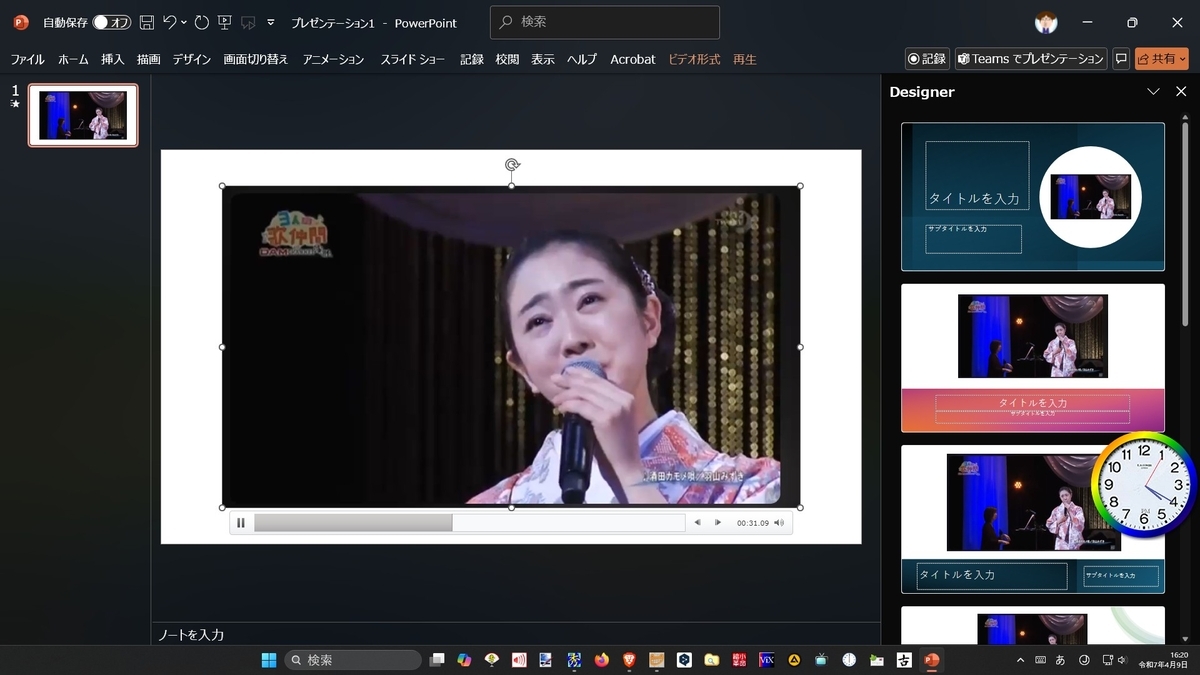This screenshot has height=675, width=1200.
Task: Click the analog clock widget overlay
Action: (1143, 484)
